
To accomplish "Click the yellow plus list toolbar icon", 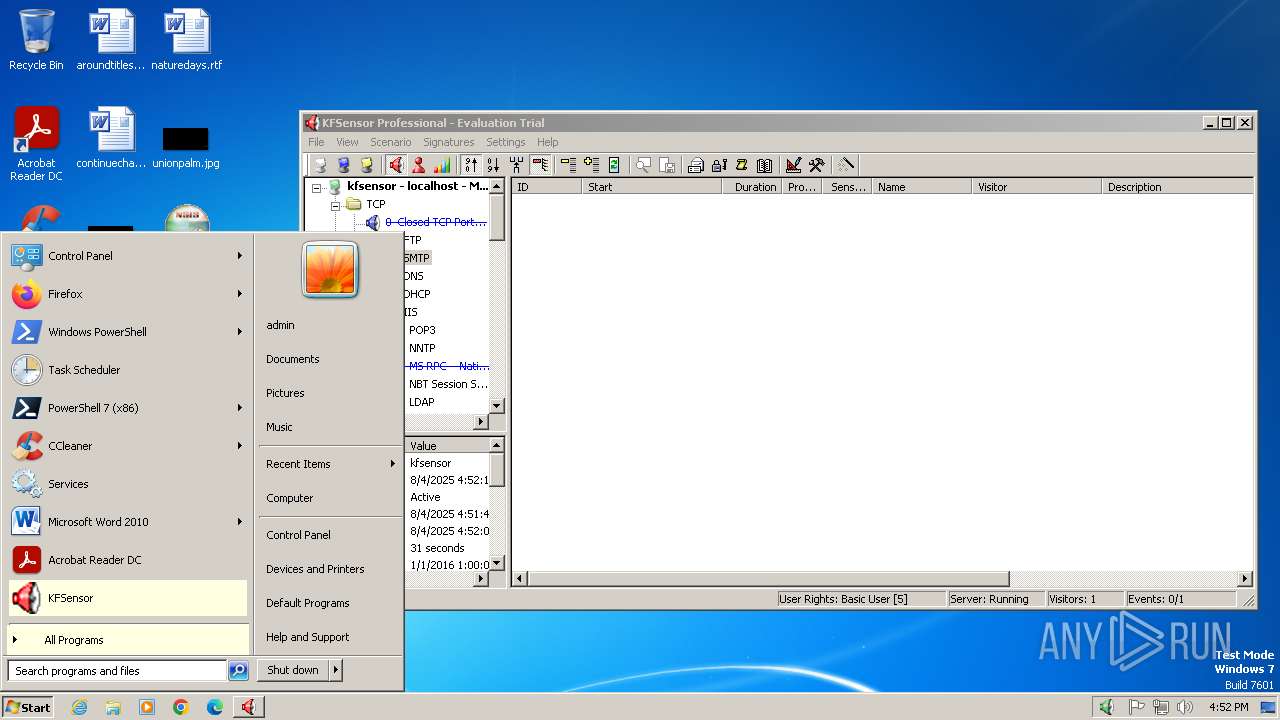I will [591, 165].
